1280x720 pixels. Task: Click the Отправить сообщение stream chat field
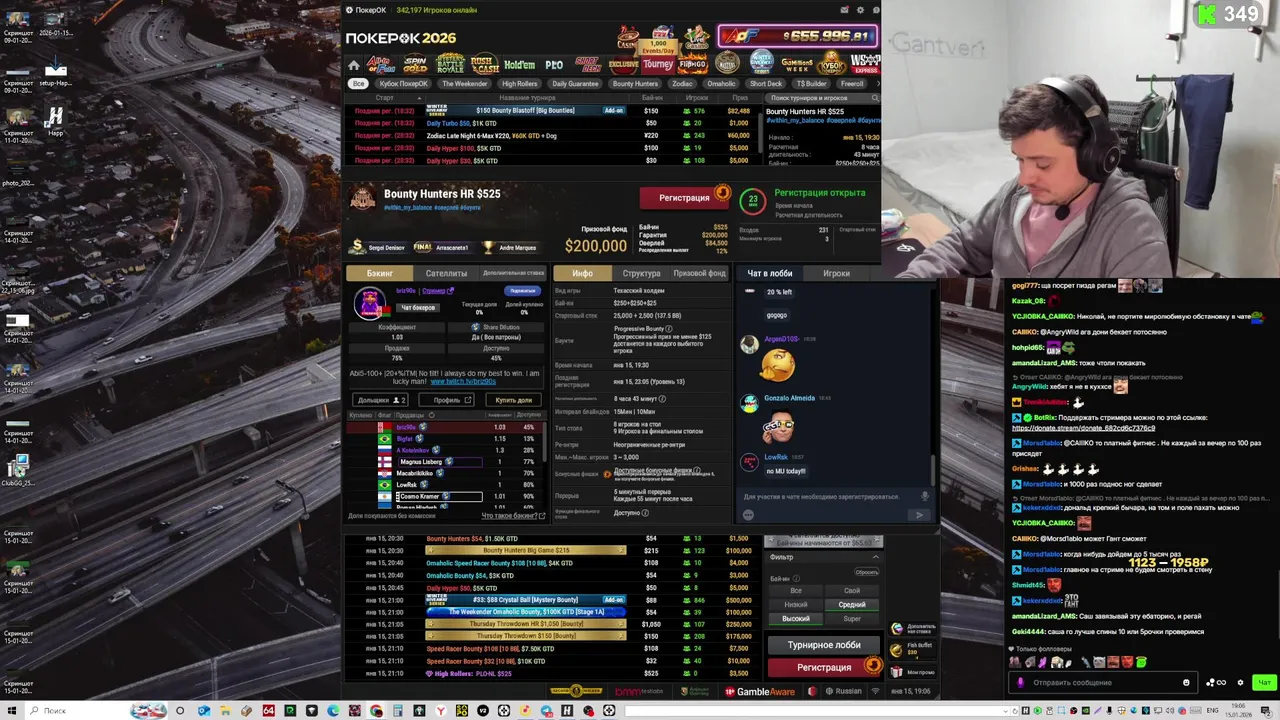pyautogui.click(x=1102, y=682)
